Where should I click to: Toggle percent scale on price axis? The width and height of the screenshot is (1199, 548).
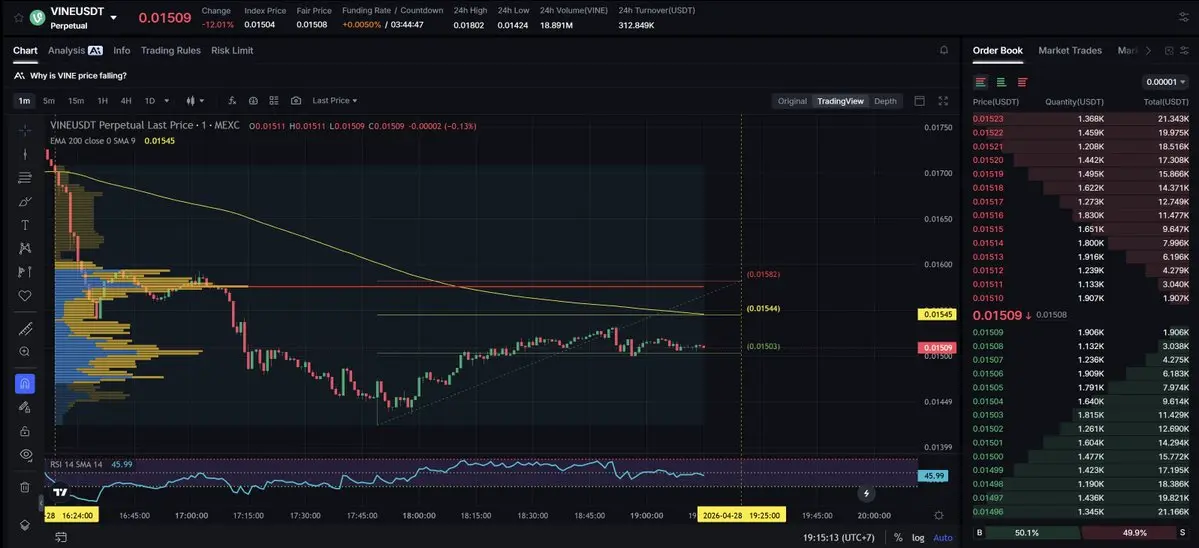click(x=898, y=537)
